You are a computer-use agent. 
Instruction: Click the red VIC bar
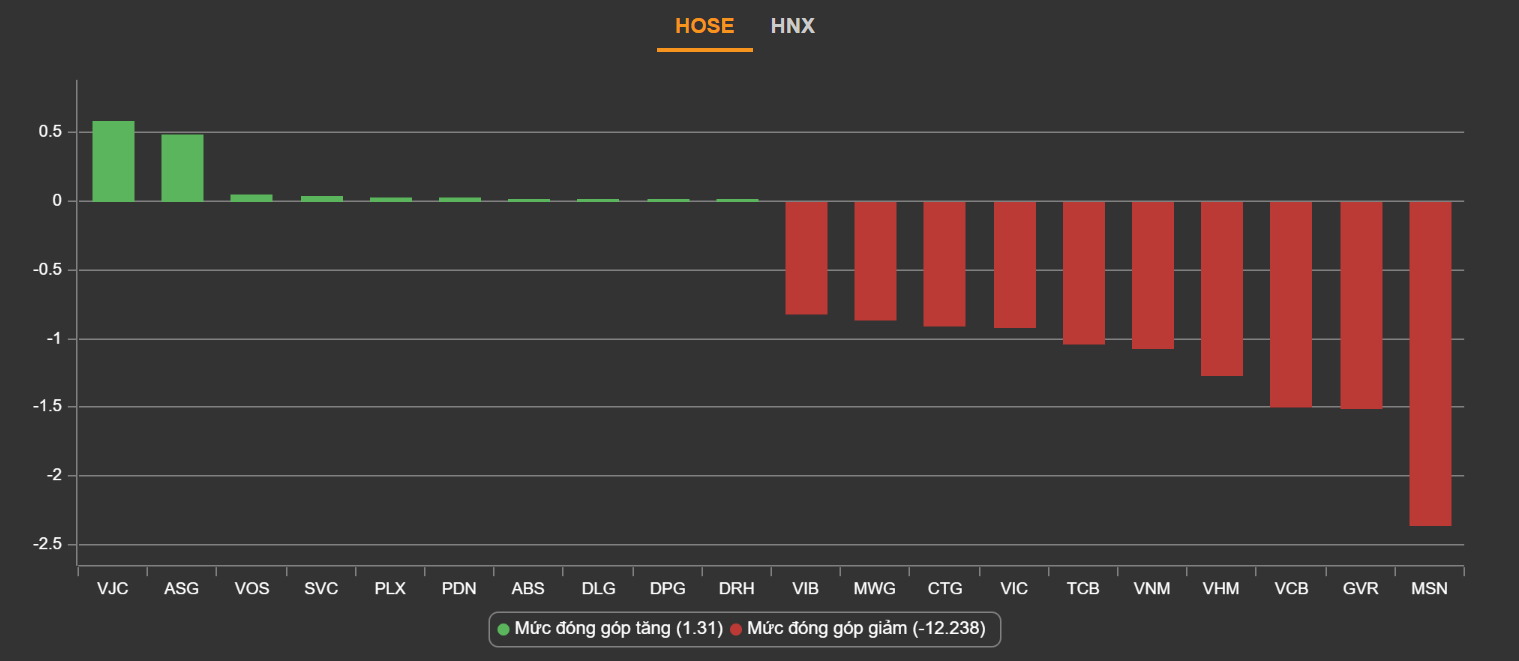(x=1014, y=264)
